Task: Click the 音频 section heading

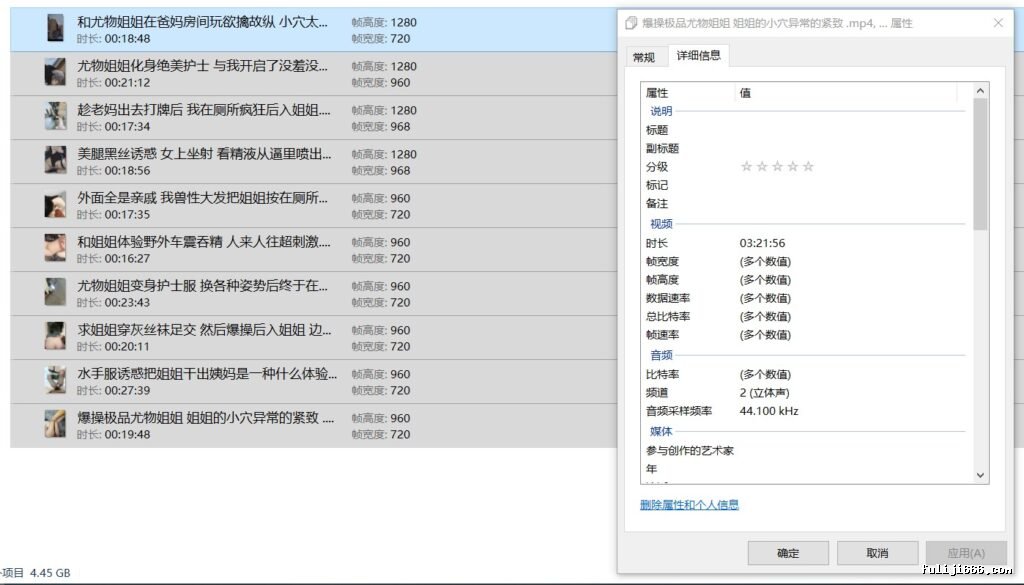Action: tap(661, 355)
